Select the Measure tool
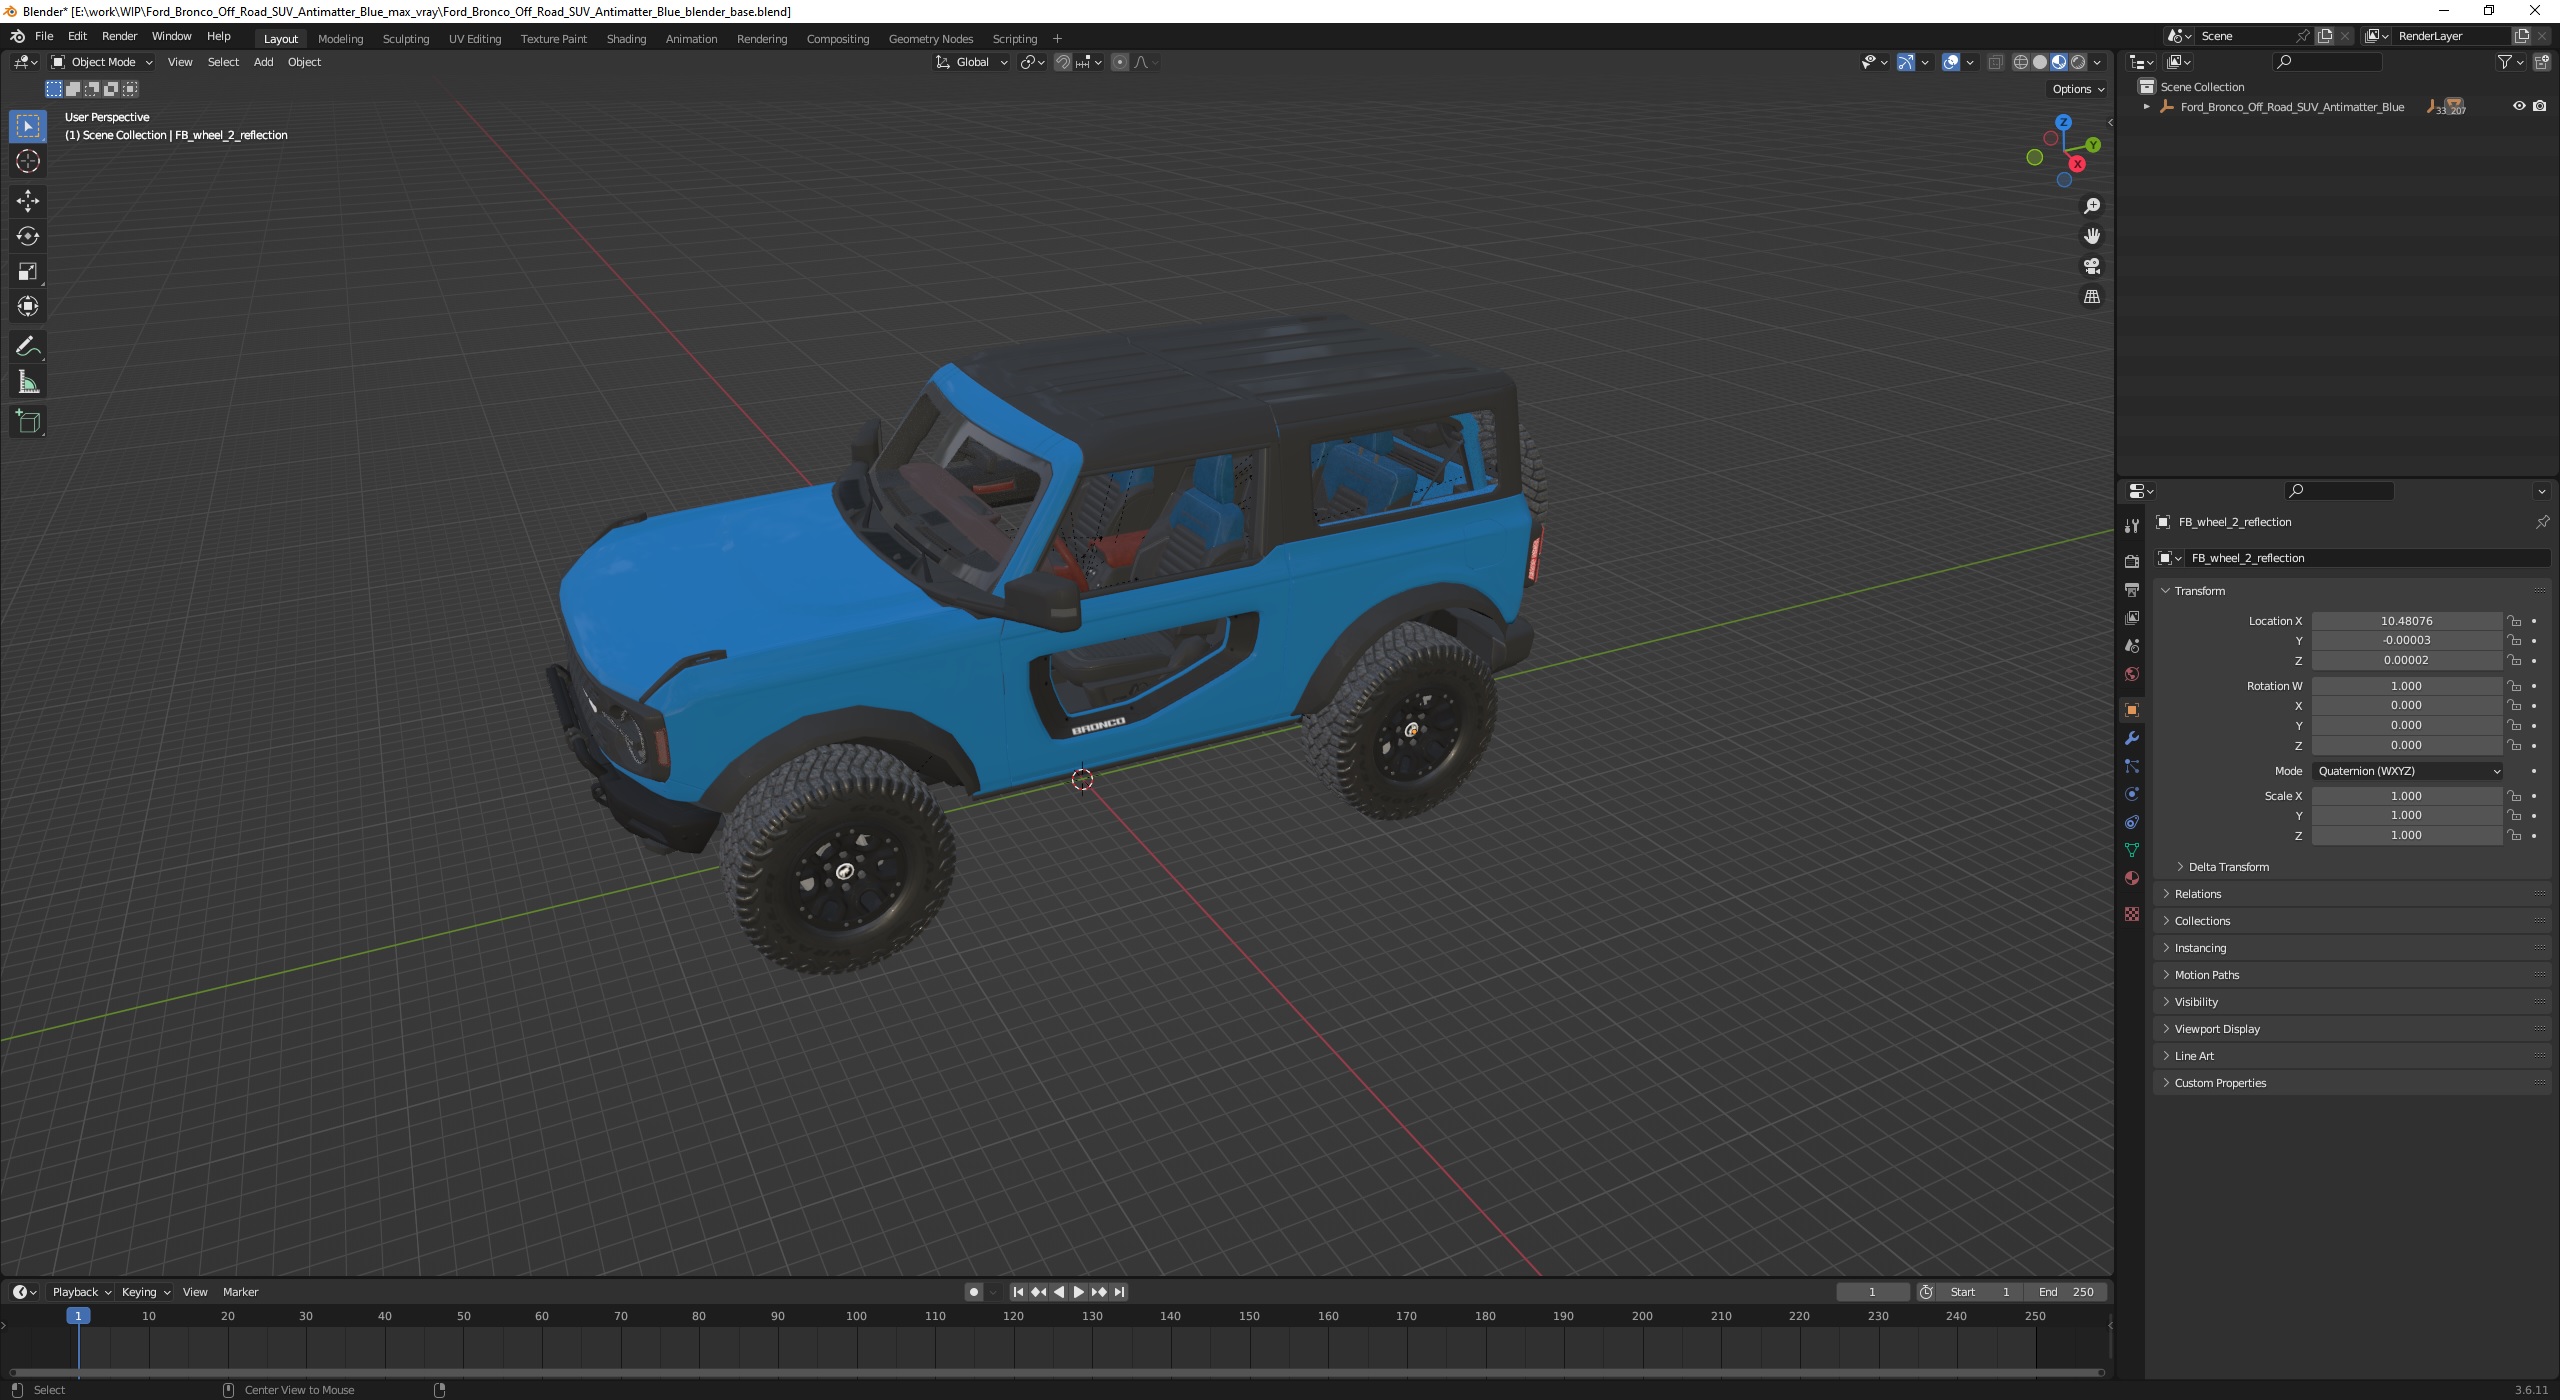 tap(27, 383)
